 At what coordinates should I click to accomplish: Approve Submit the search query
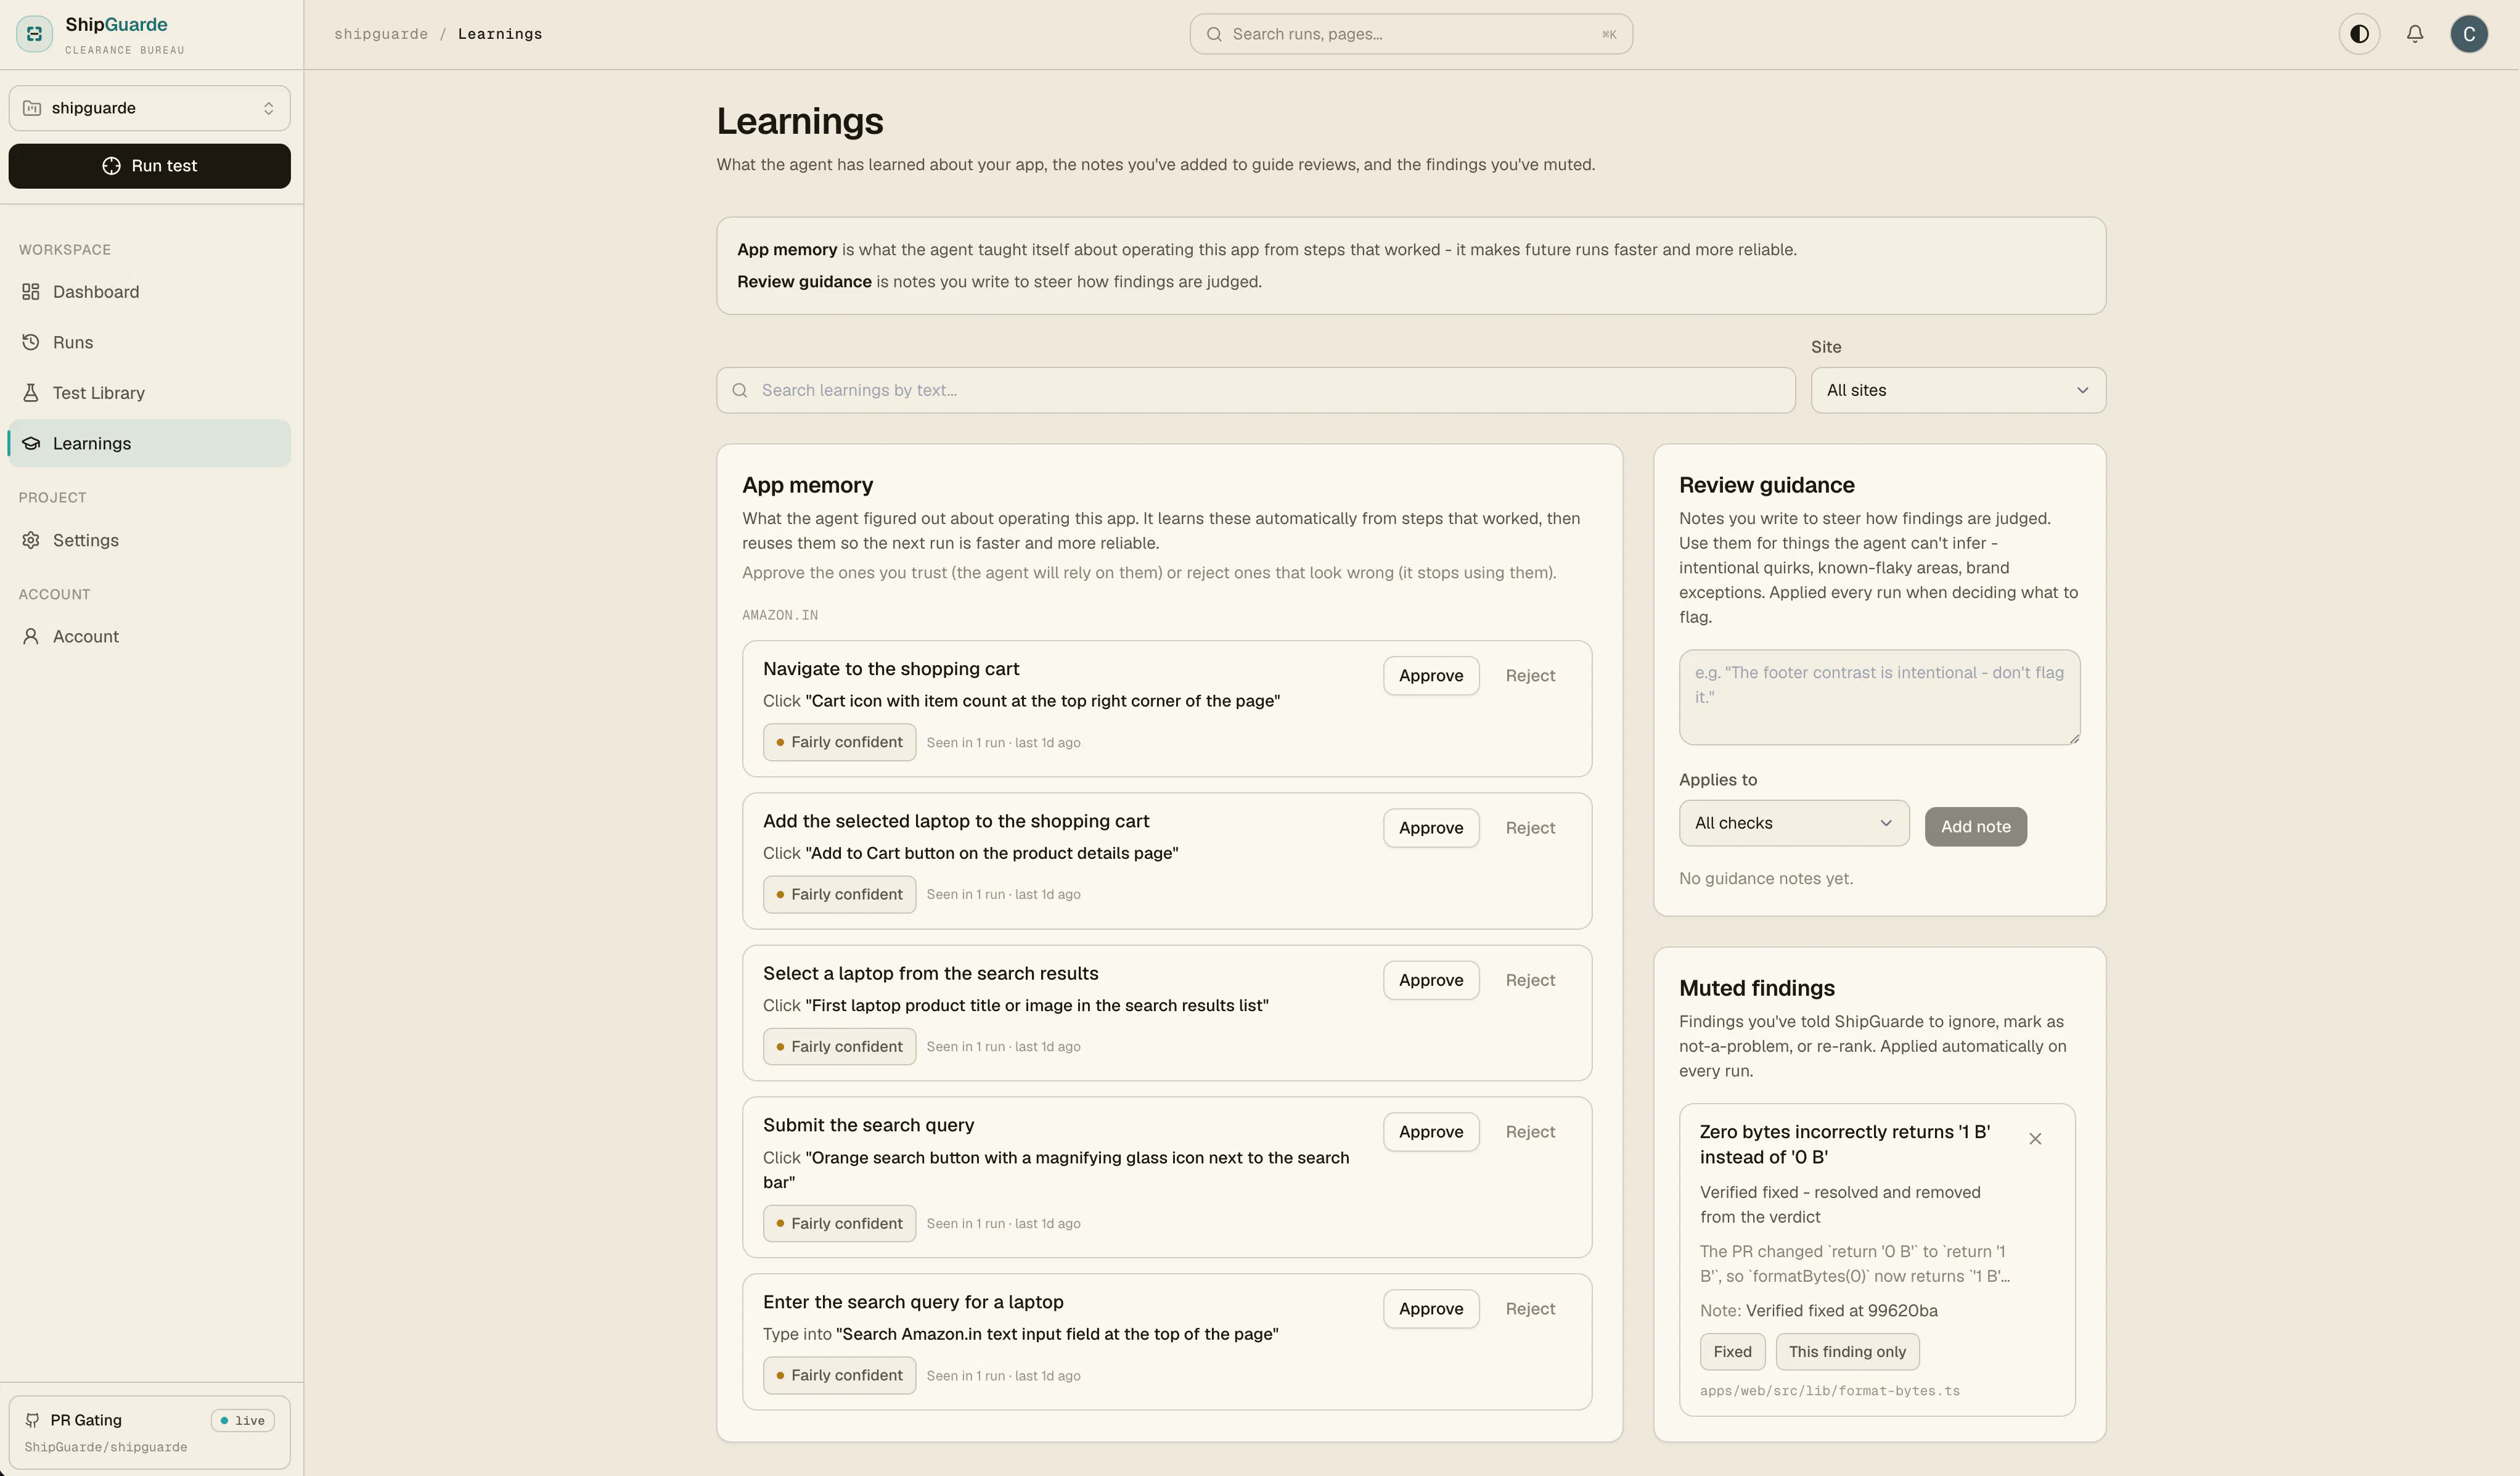[x=1430, y=1132]
